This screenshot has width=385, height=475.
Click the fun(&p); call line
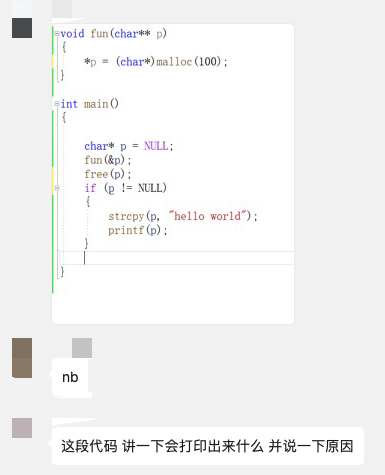tap(108, 160)
